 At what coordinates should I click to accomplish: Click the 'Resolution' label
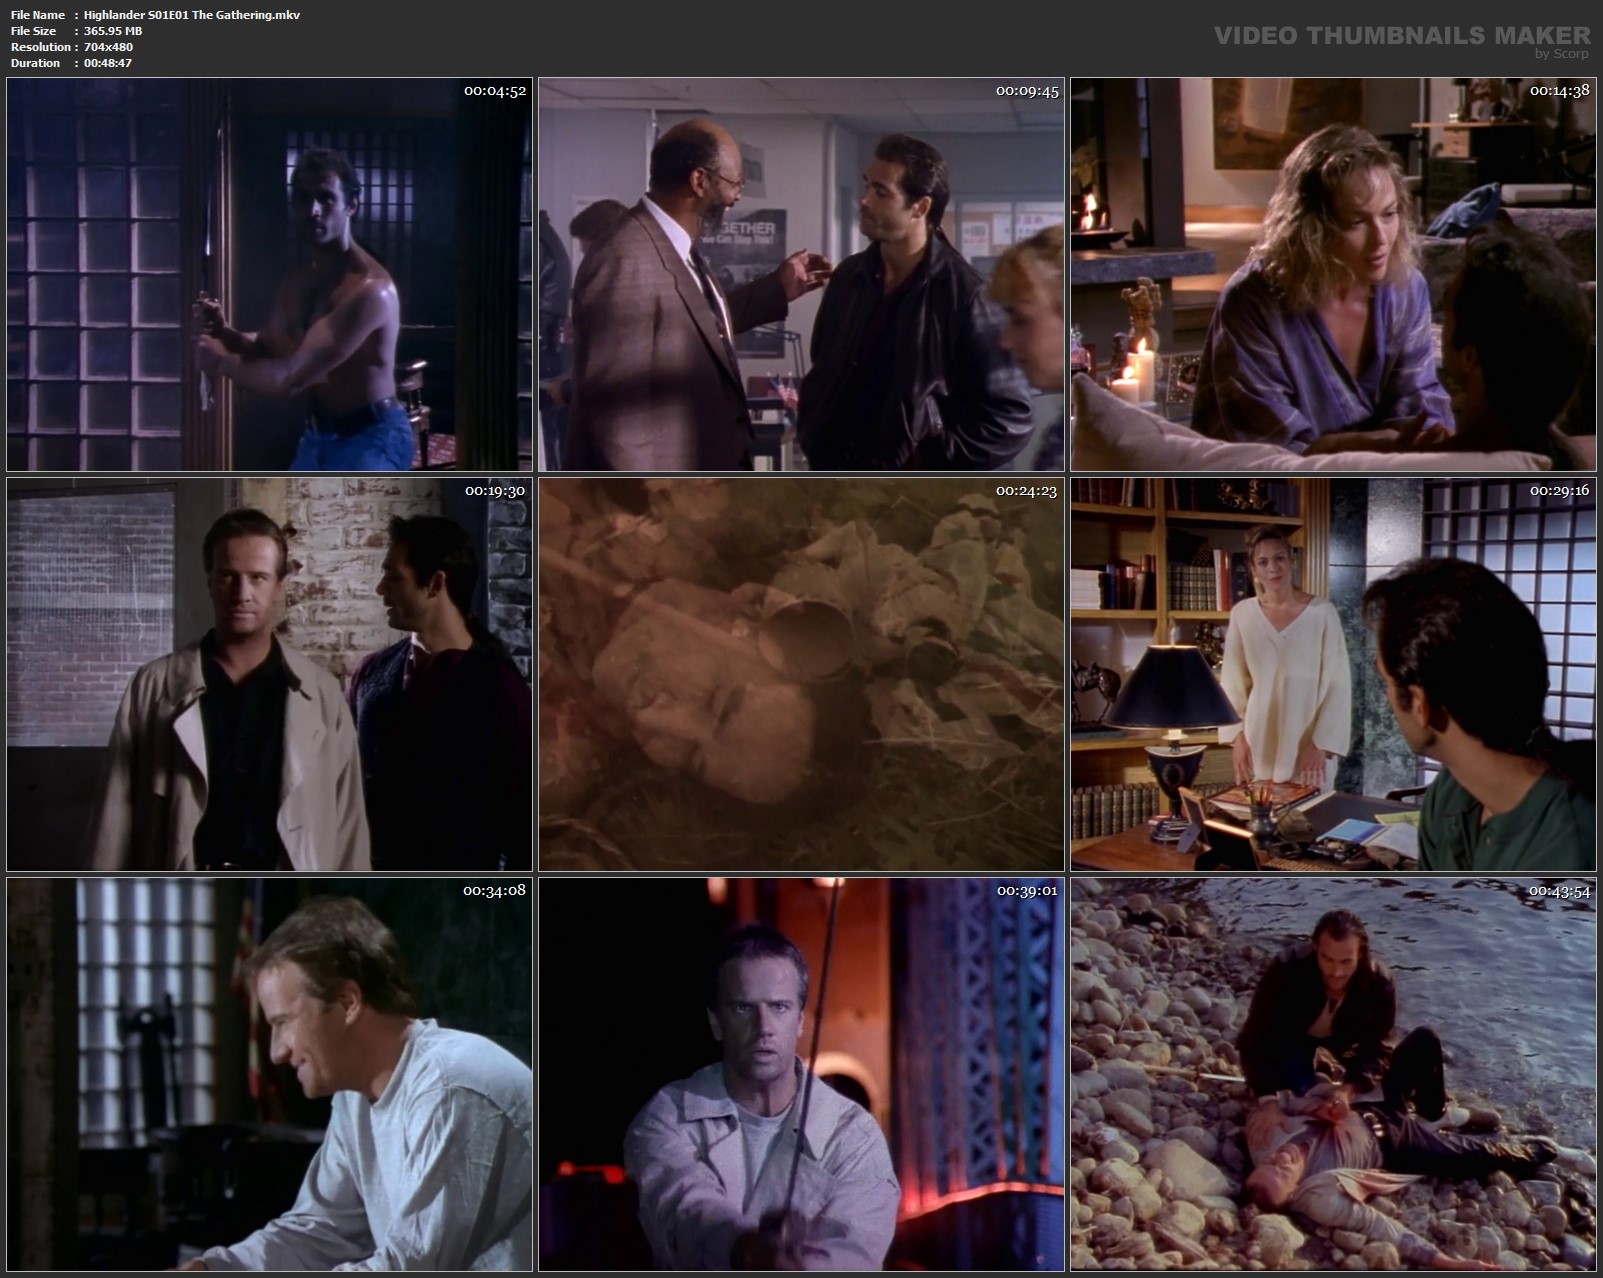point(40,47)
